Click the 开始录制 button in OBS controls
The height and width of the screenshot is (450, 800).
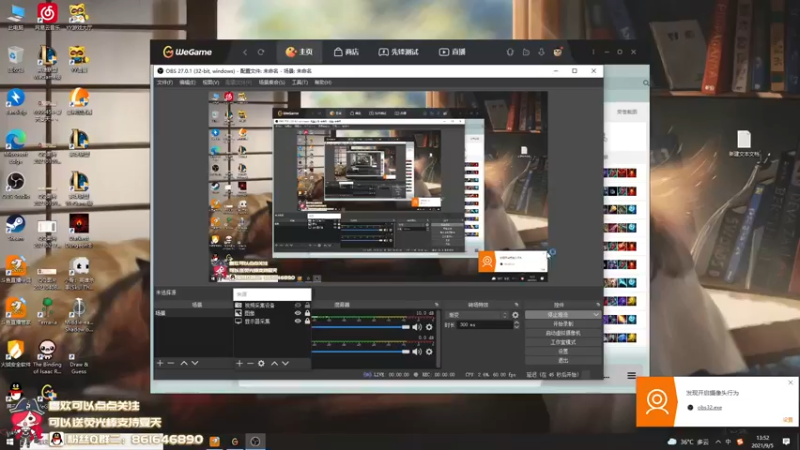(x=563, y=324)
